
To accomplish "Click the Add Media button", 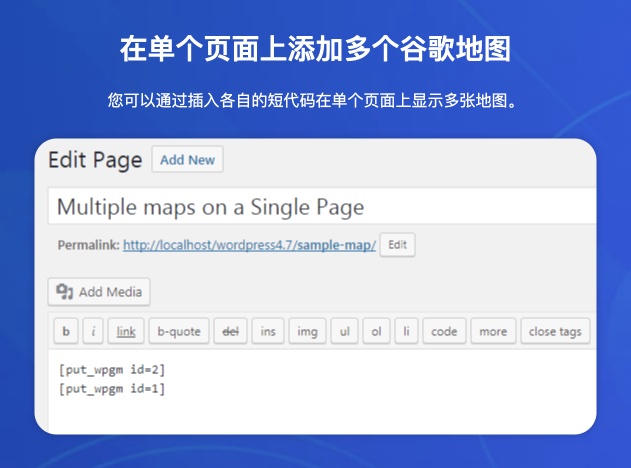I will [x=99, y=292].
